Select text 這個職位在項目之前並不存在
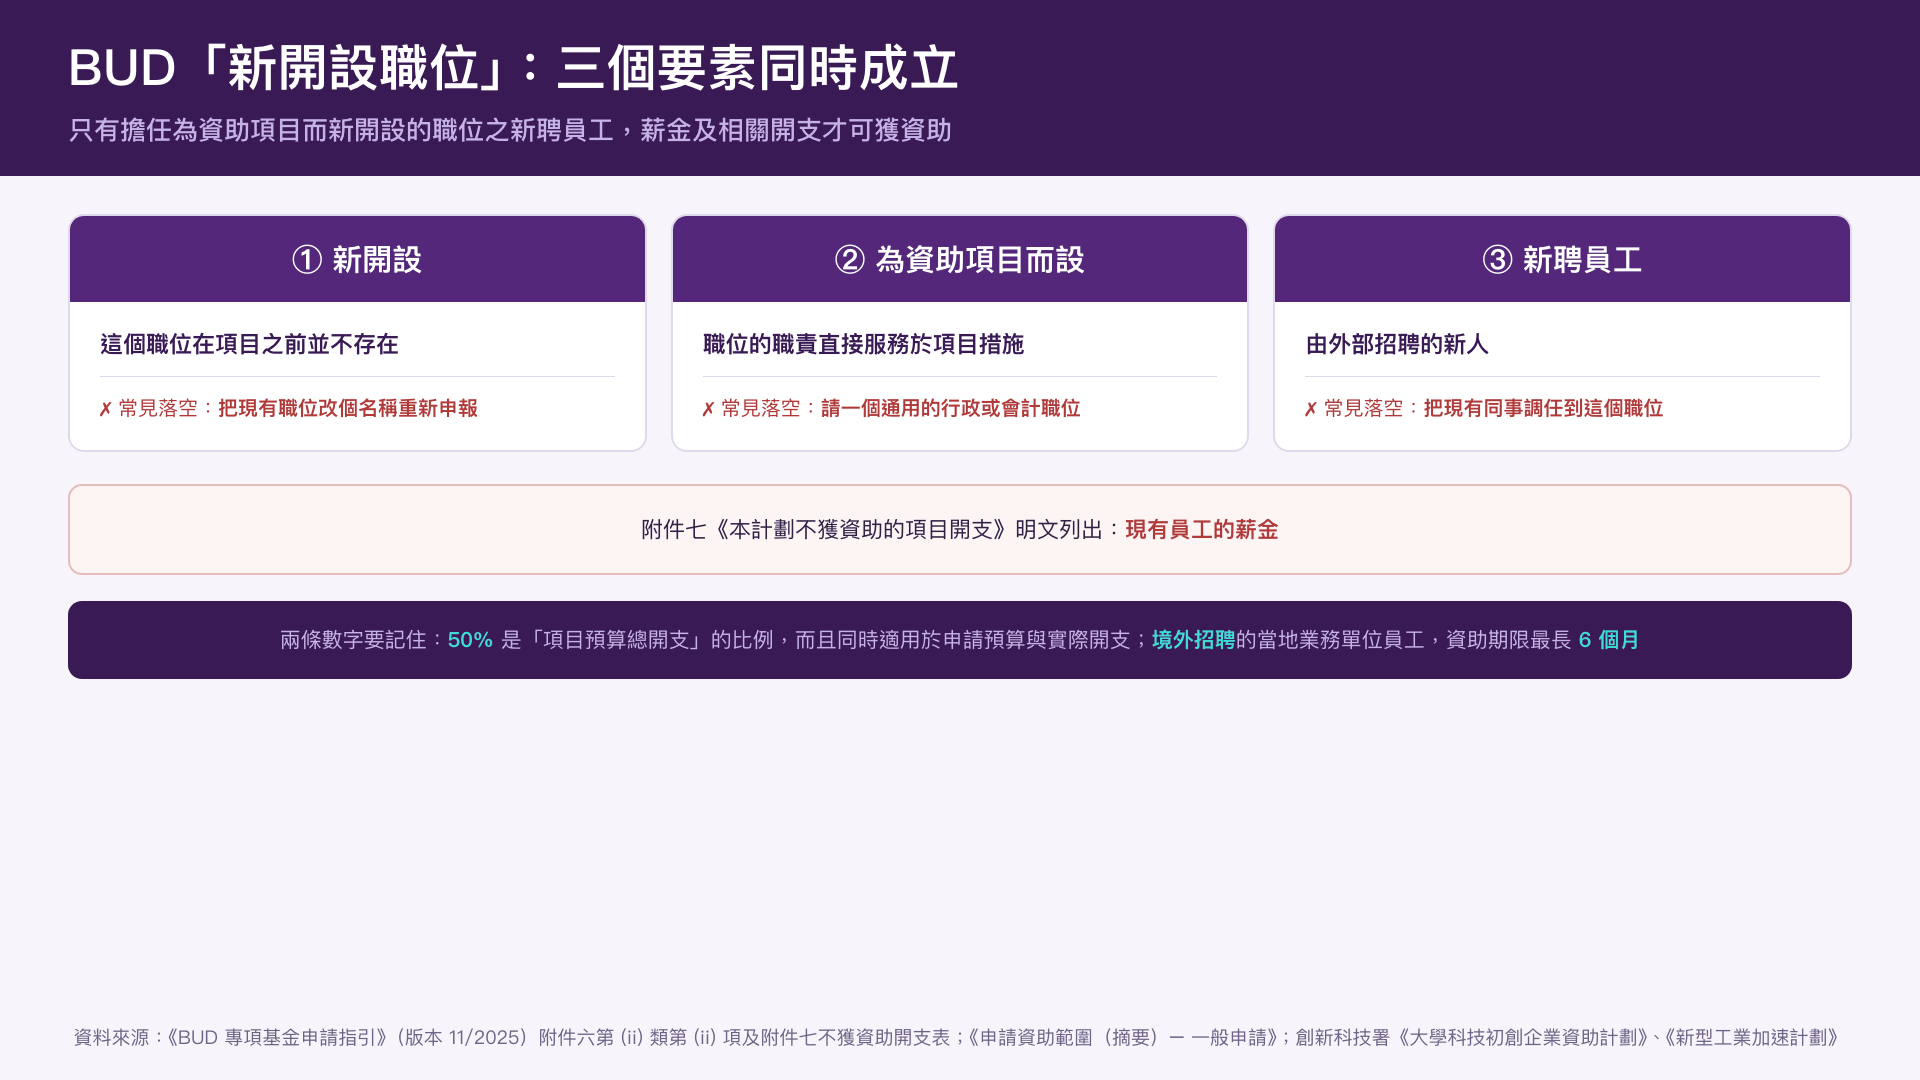The height and width of the screenshot is (1080, 1920). [x=249, y=344]
